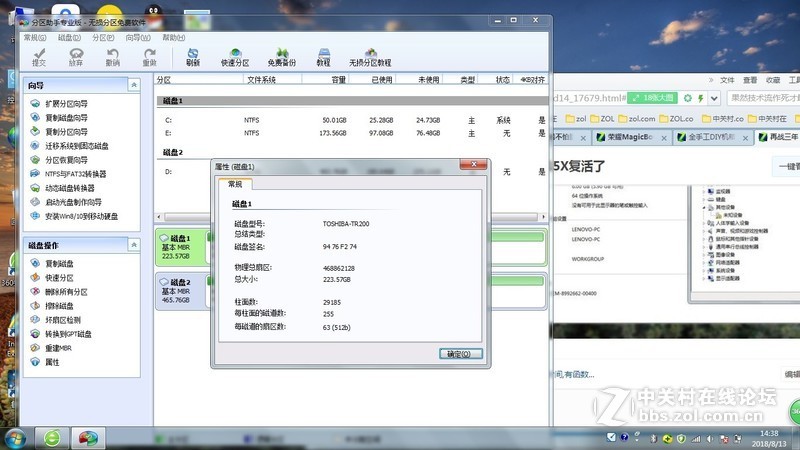Collapse the 向导 panel
The image size is (800, 450).
(x=134, y=85)
